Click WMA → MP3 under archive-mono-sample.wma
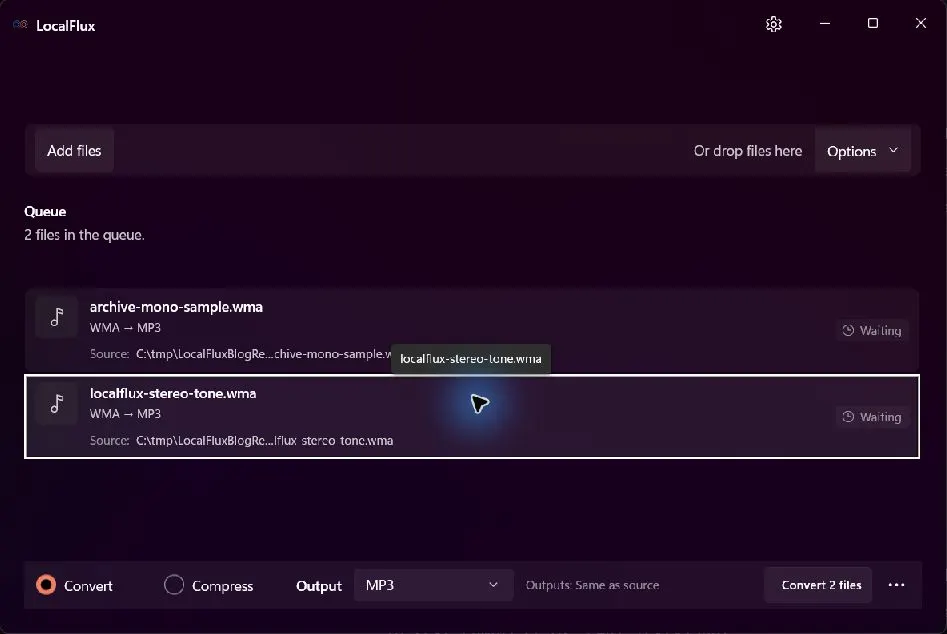This screenshot has height=634, width=947. 125,327
